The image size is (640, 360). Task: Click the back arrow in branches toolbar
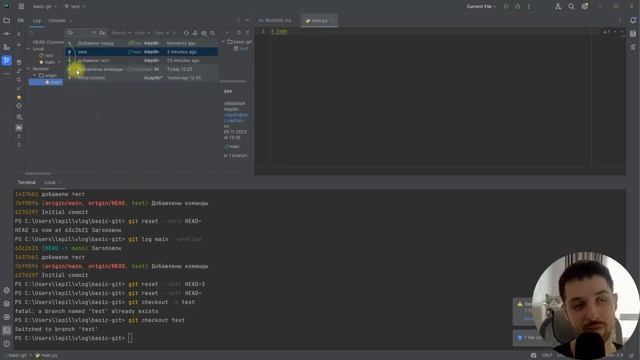coord(19,33)
